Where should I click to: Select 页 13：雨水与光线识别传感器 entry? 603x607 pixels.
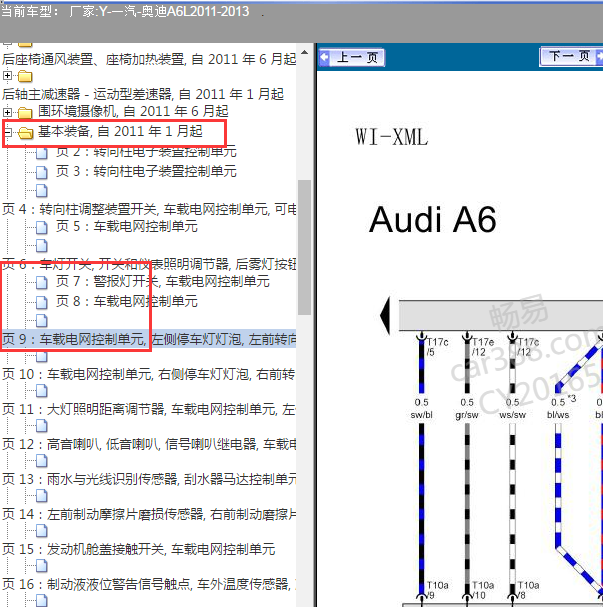coord(149,479)
